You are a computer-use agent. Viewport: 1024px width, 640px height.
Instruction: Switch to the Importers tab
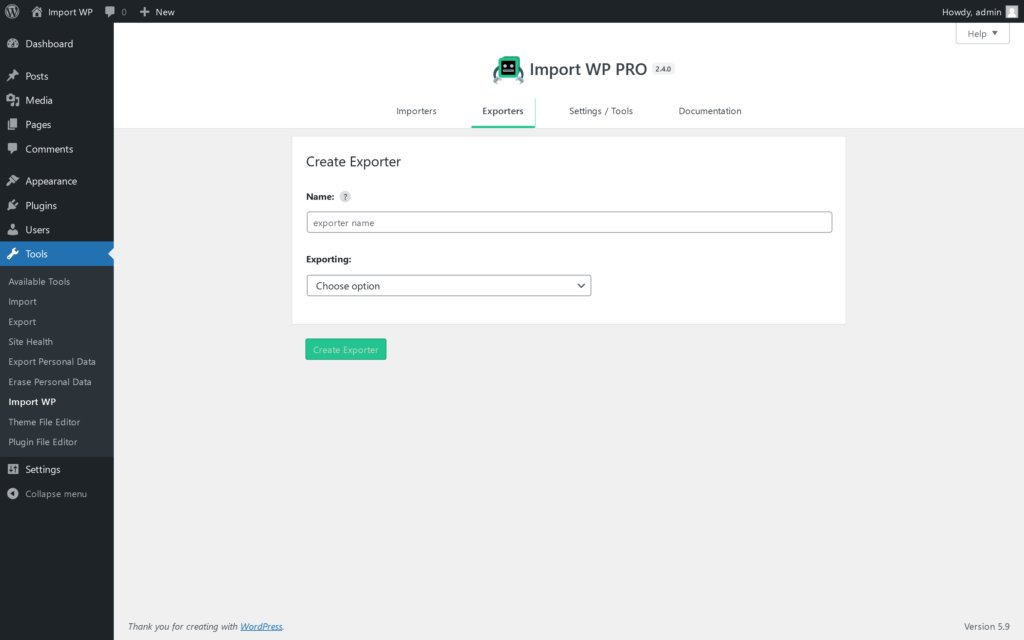(416, 111)
